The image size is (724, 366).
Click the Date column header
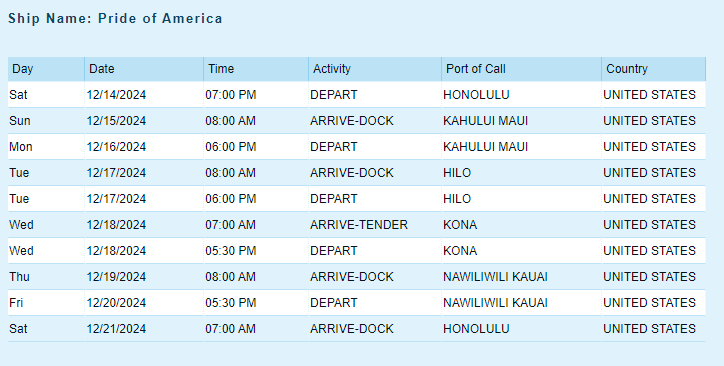[144, 69]
